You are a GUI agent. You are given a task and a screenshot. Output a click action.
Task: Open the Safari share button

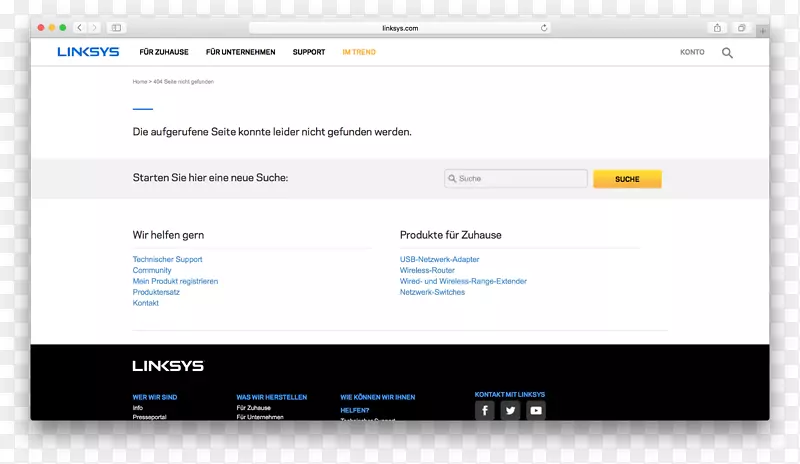717,28
